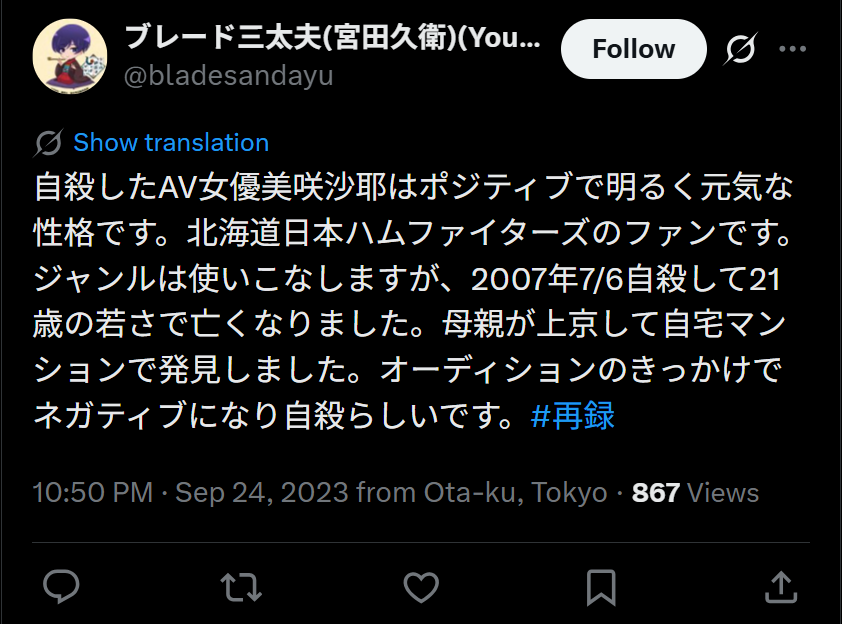Viewport: 842px width, 624px height.
Task: Open the @bladesandayu handle link
Action: click(228, 76)
